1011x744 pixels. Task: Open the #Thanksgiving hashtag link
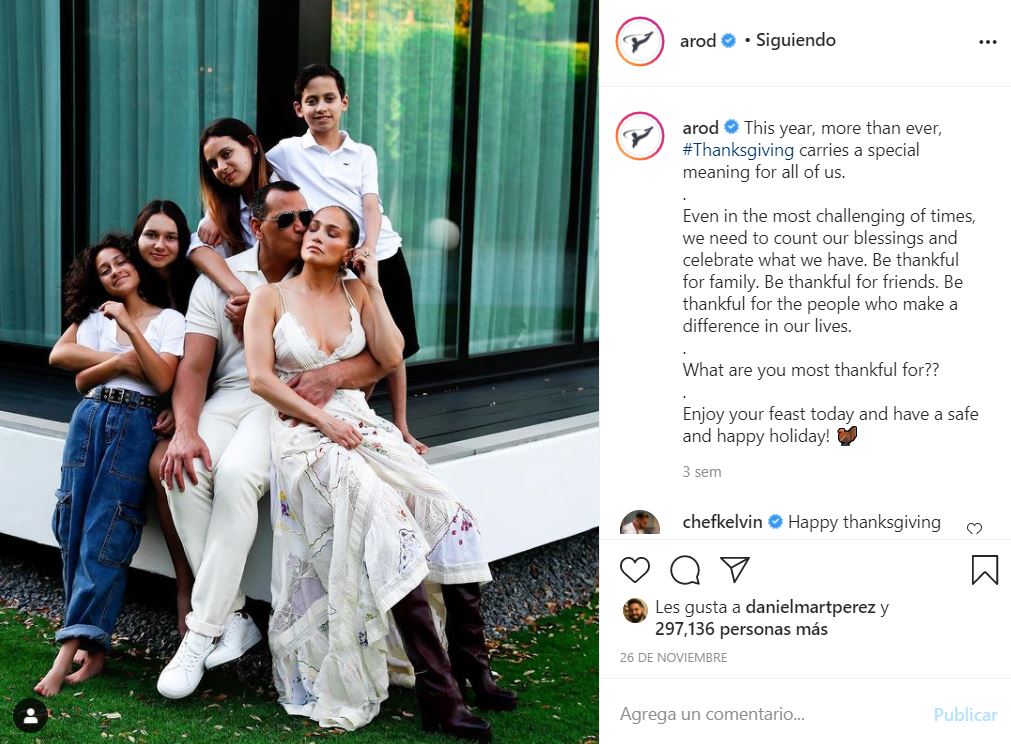pyautogui.click(x=738, y=150)
